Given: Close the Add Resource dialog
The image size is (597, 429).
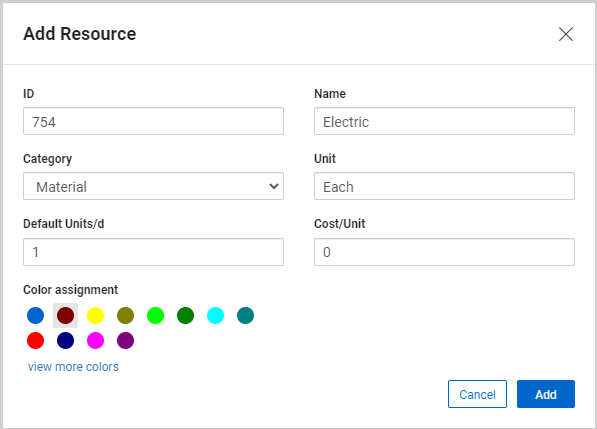Looking at the screenshot, I should (566, 34).
